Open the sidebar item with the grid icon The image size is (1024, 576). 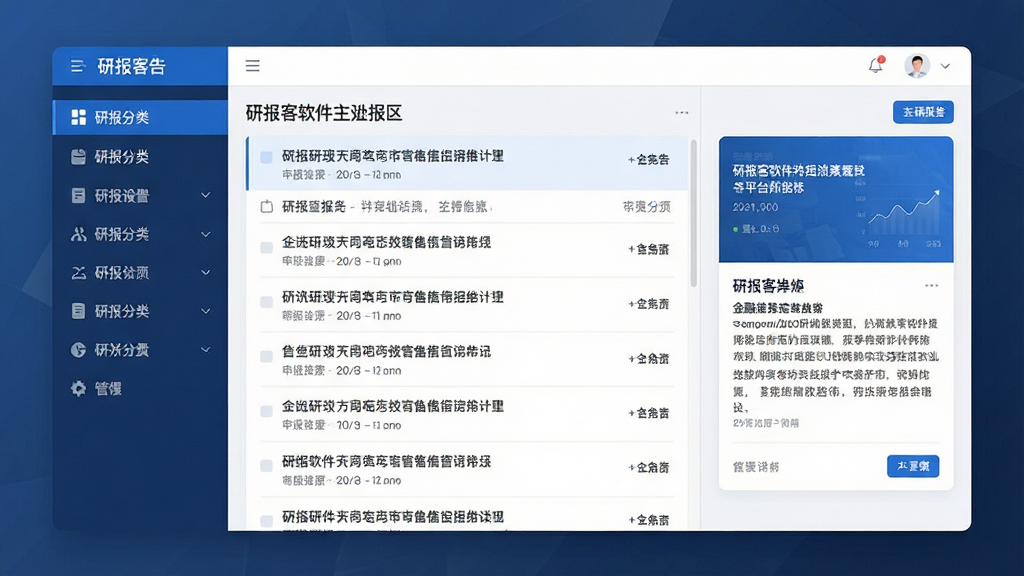[140, 118]
